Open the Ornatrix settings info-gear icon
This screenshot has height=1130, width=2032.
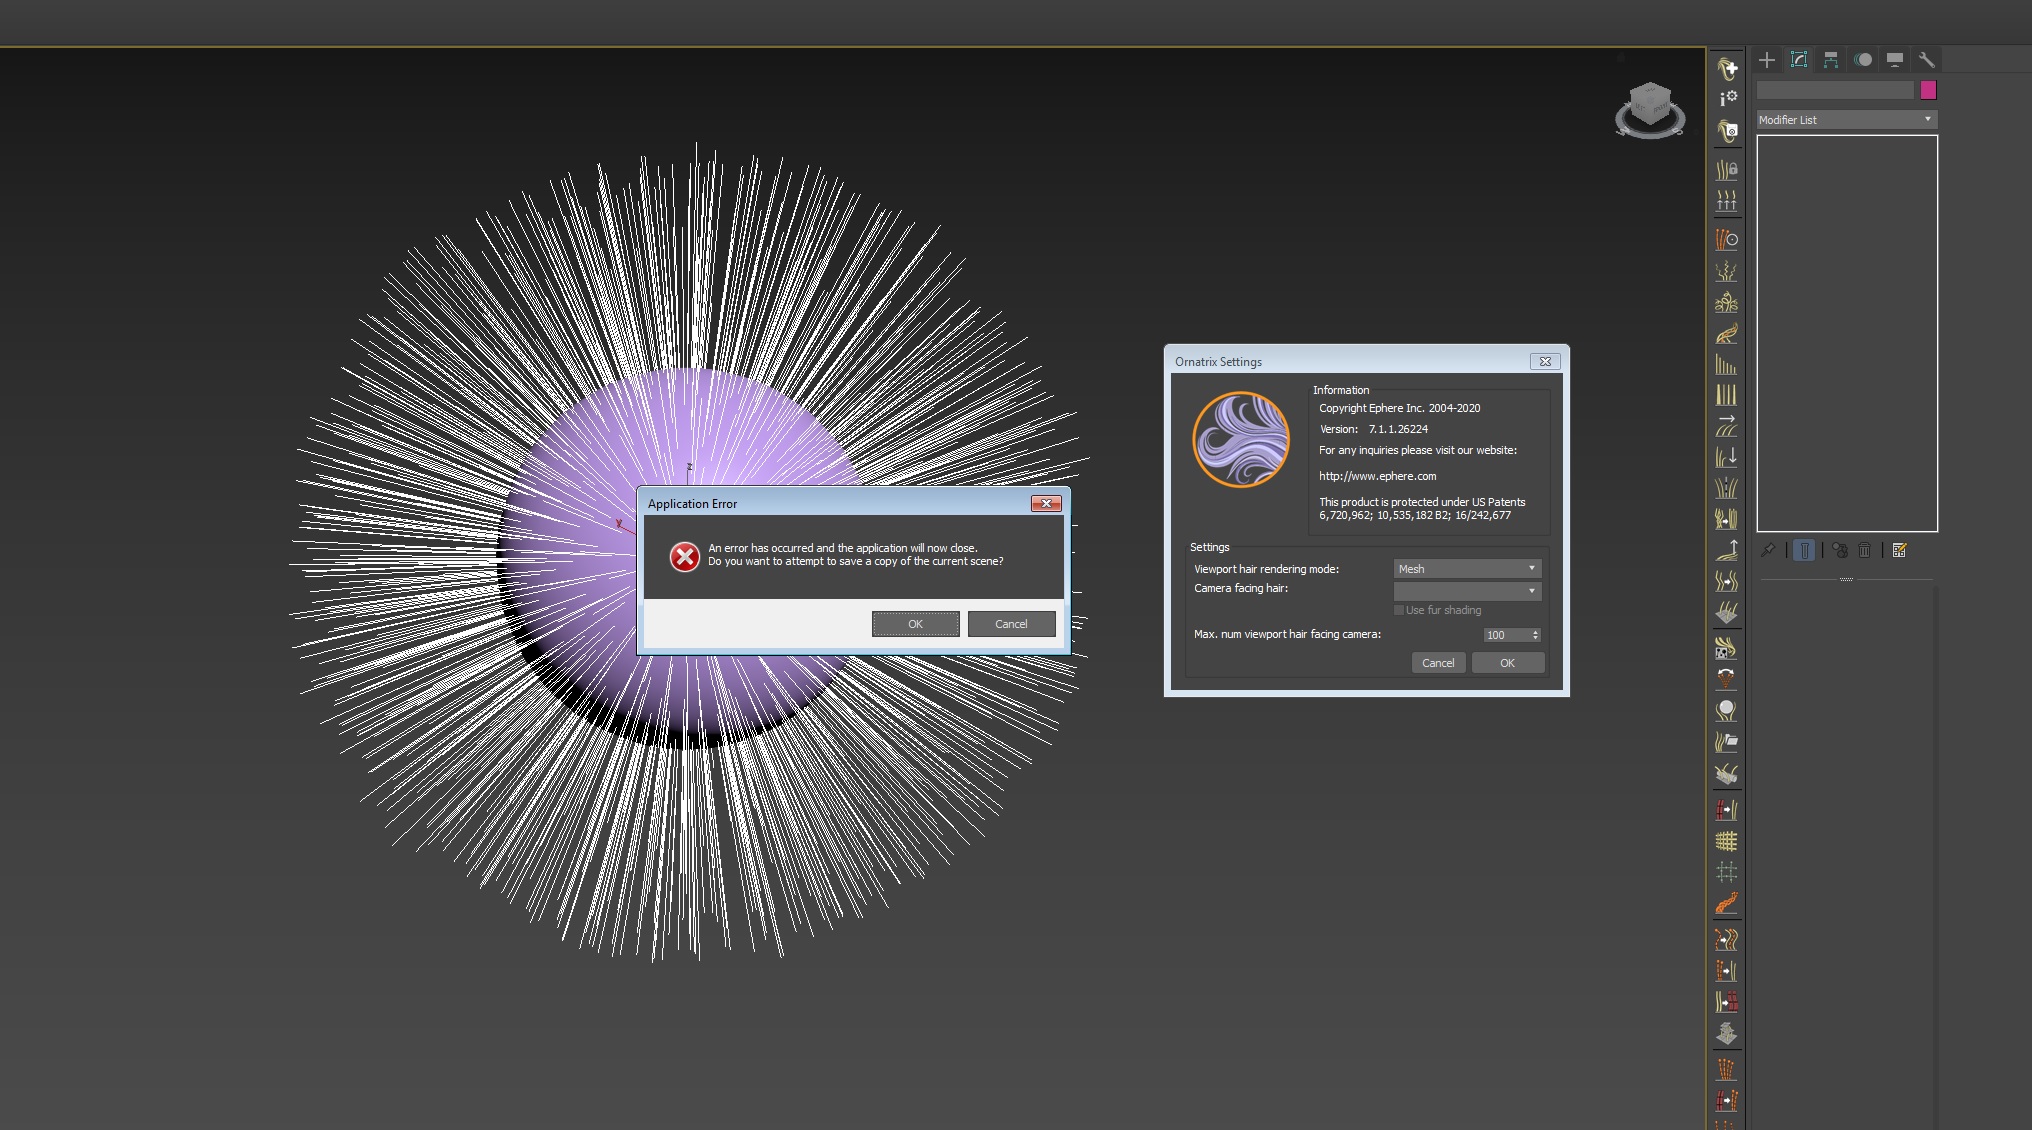click(x=1727, y=98)
